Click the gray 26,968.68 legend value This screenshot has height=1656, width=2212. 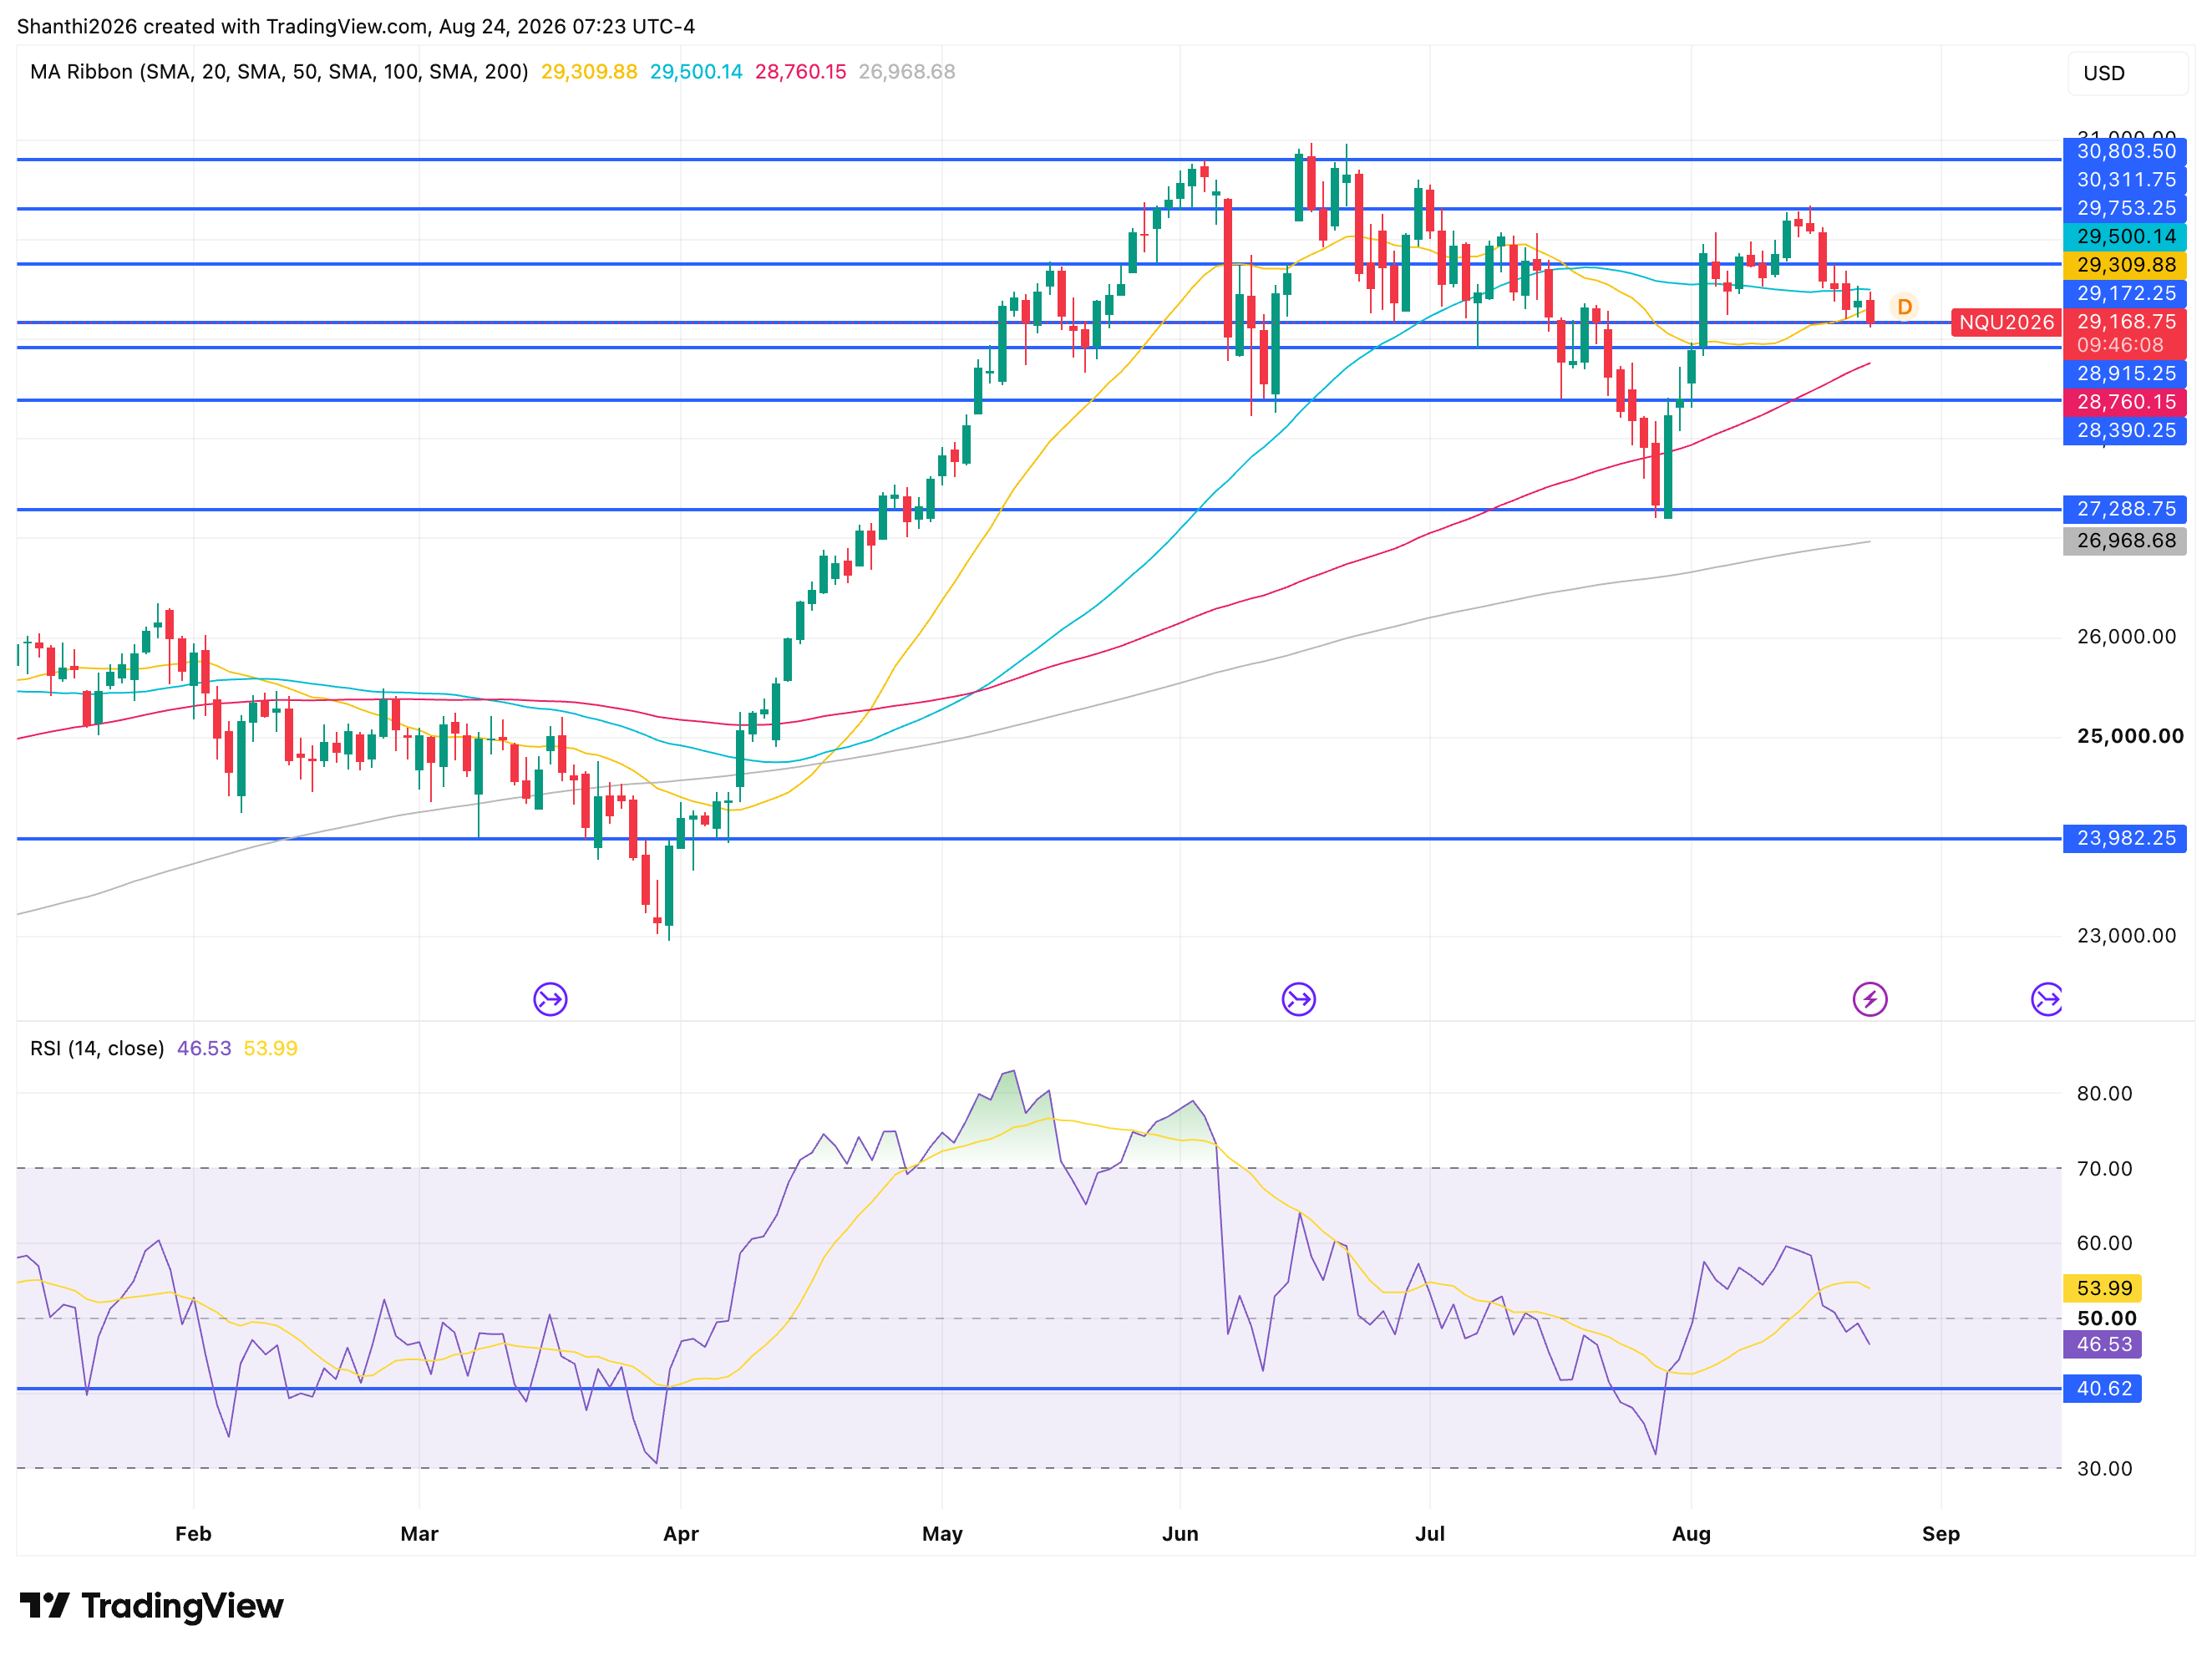coord(907,72)
